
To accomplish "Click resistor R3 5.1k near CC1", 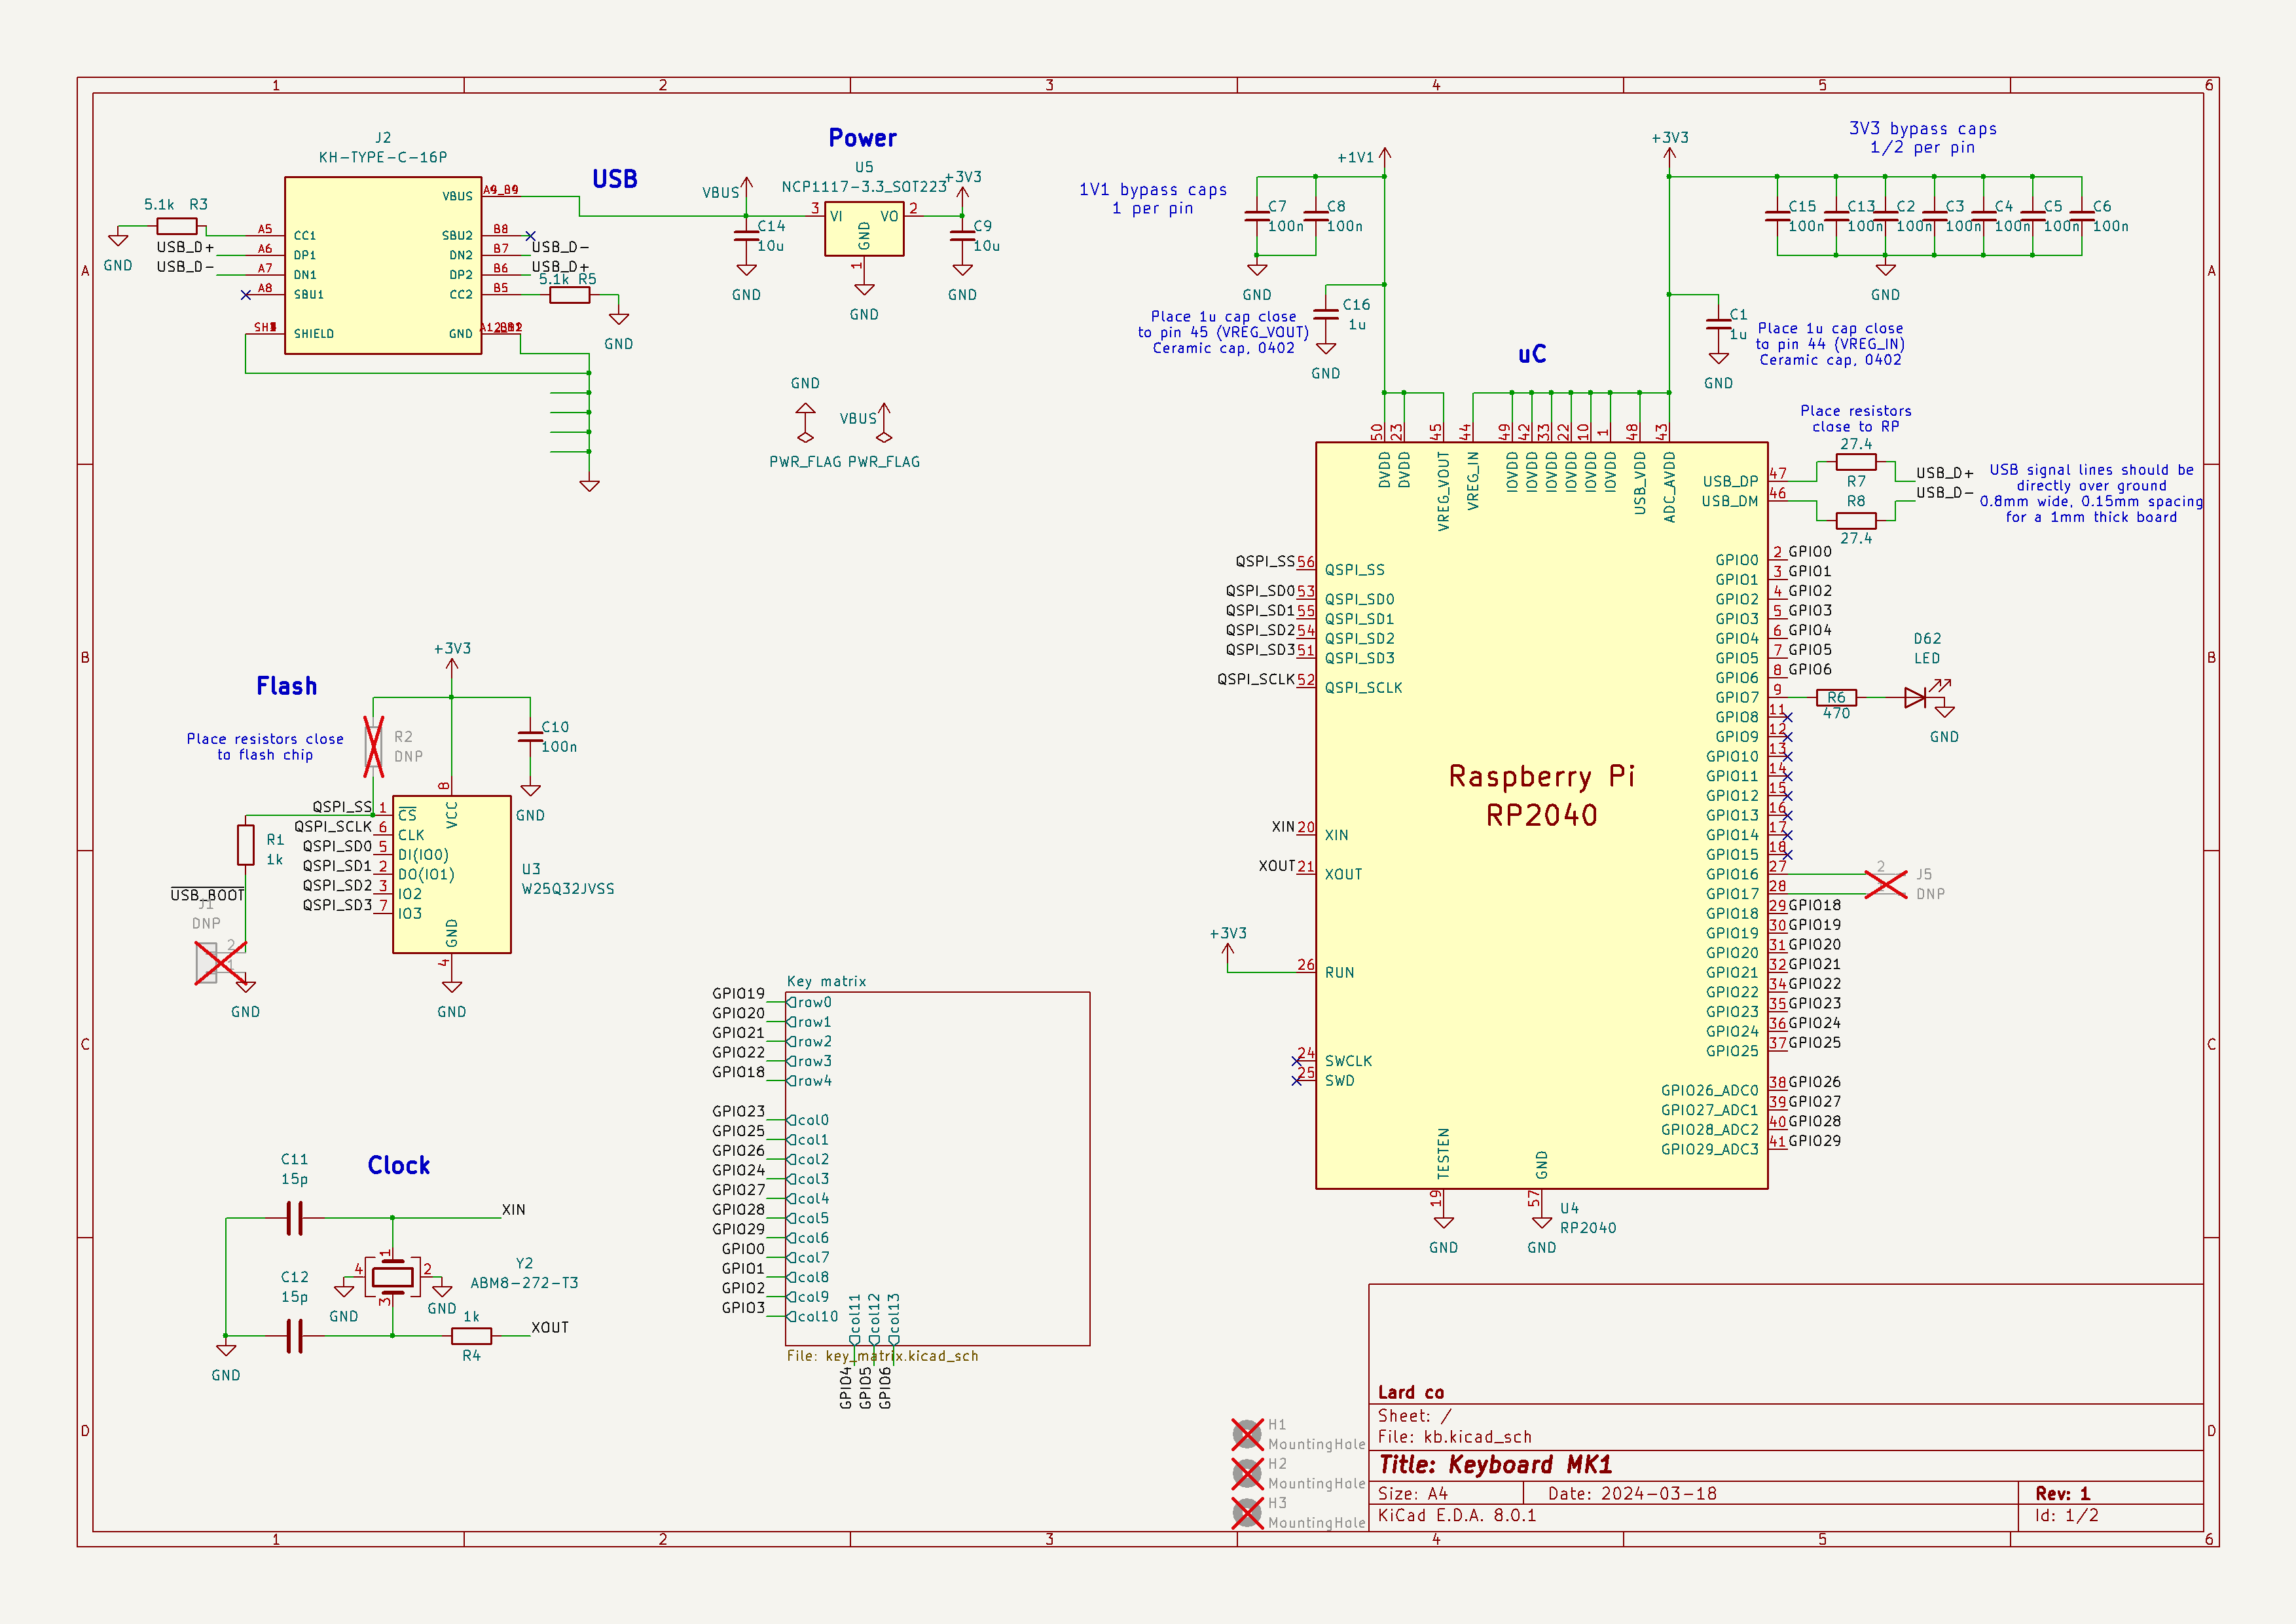I will [x=177, y=226].
